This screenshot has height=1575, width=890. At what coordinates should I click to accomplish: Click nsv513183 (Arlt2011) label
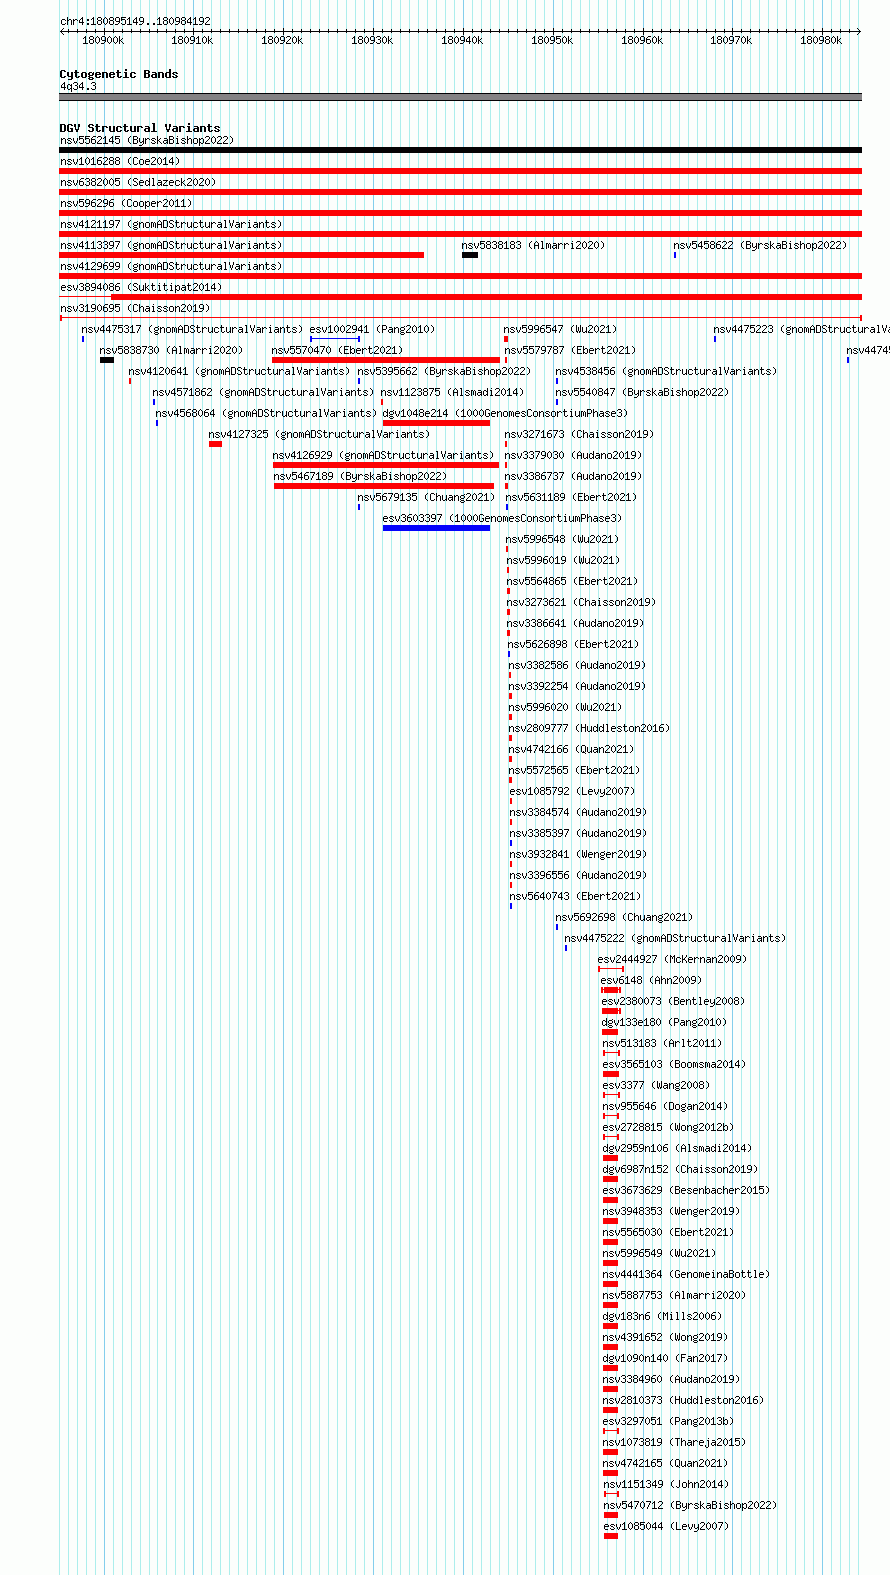click(x=662, y=1044)
